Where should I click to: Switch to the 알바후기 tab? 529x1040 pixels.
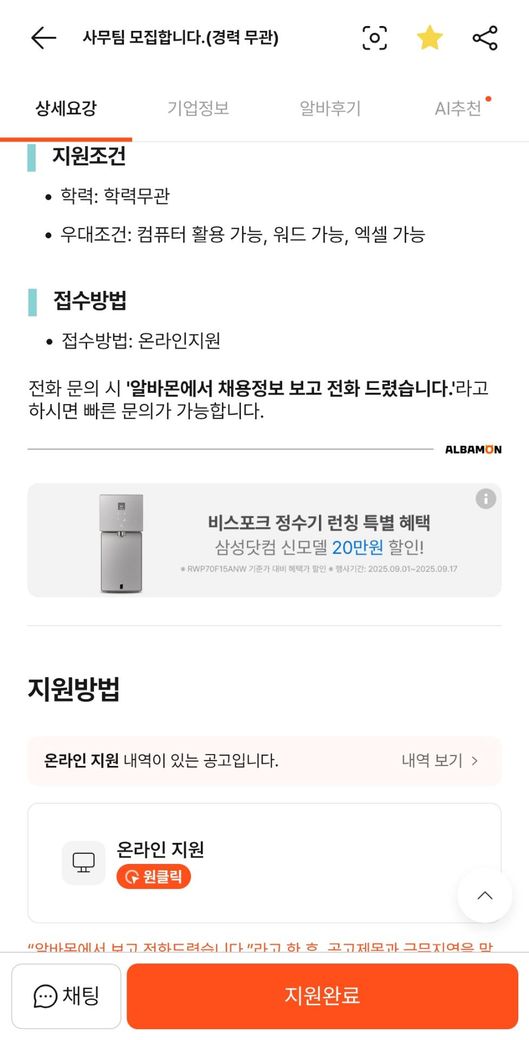coord(330,109)
